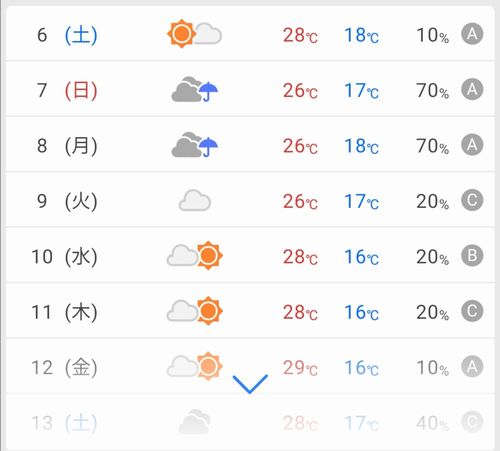
Task: Select the 7 (日) date label
Action: point(67,90)
